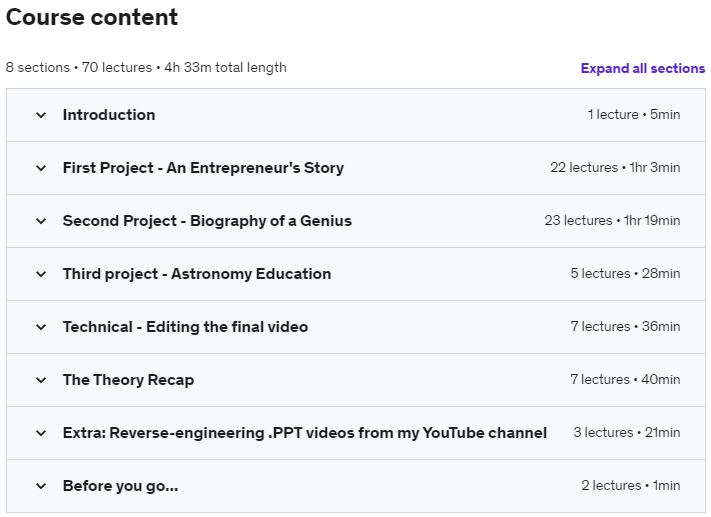Expand chevron for Third project - Astronomy Education
The image size is (711, 517).
(x=41, y=274)
